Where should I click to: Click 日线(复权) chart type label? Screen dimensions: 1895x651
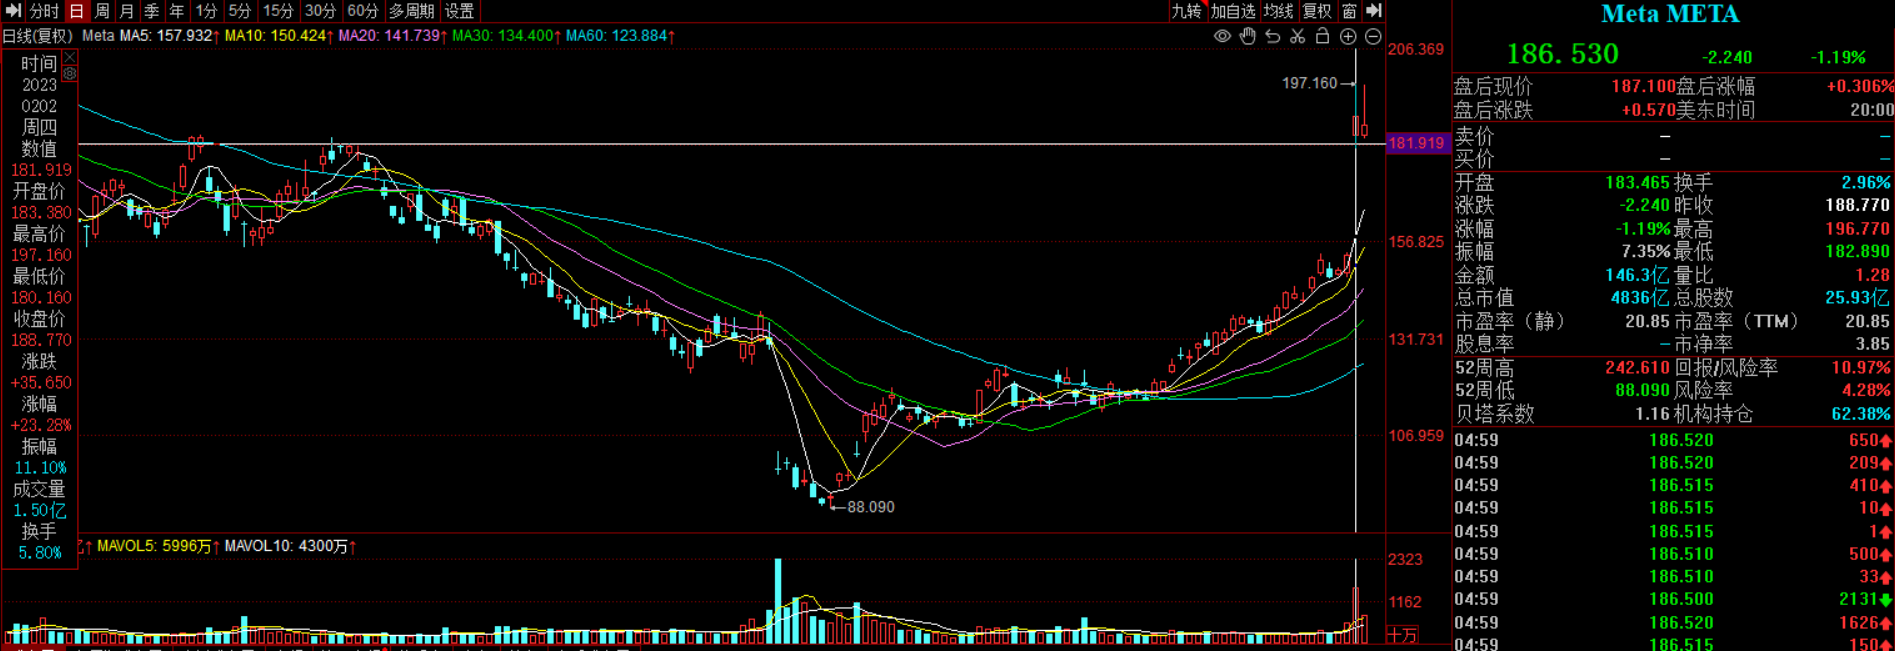point(38,36)
